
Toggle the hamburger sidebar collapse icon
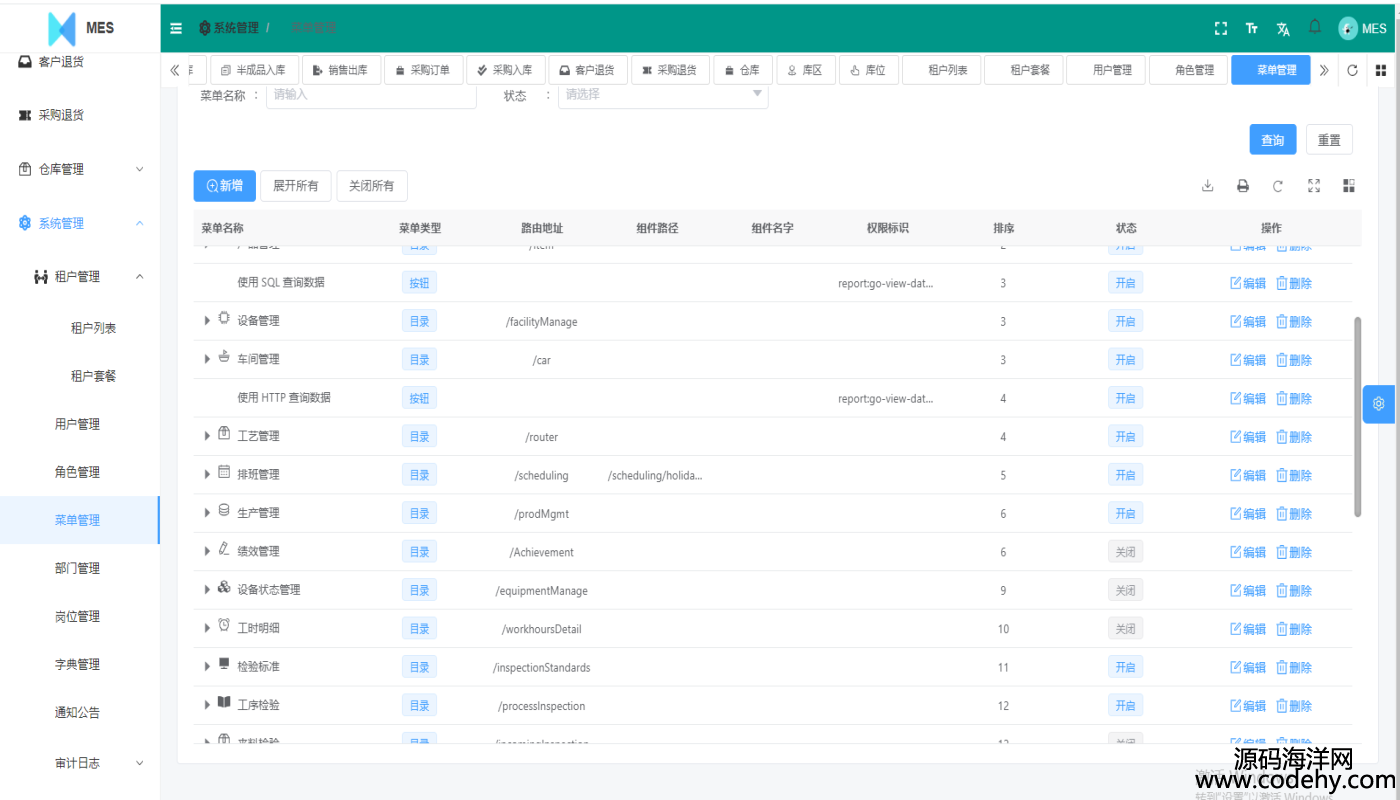click(x=176, y=29)
